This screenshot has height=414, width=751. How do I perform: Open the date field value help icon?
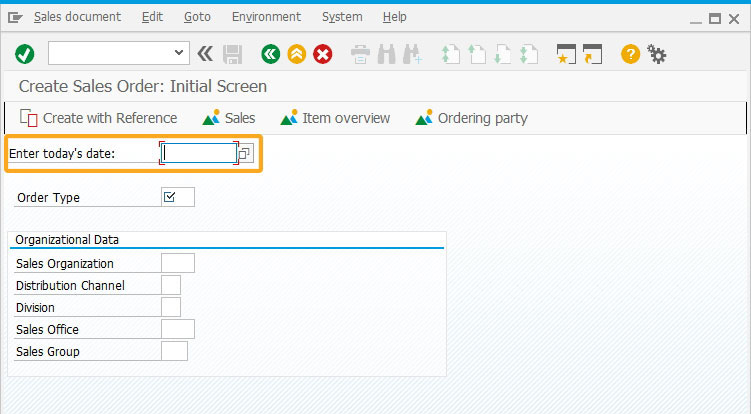(x=245, y=153)
